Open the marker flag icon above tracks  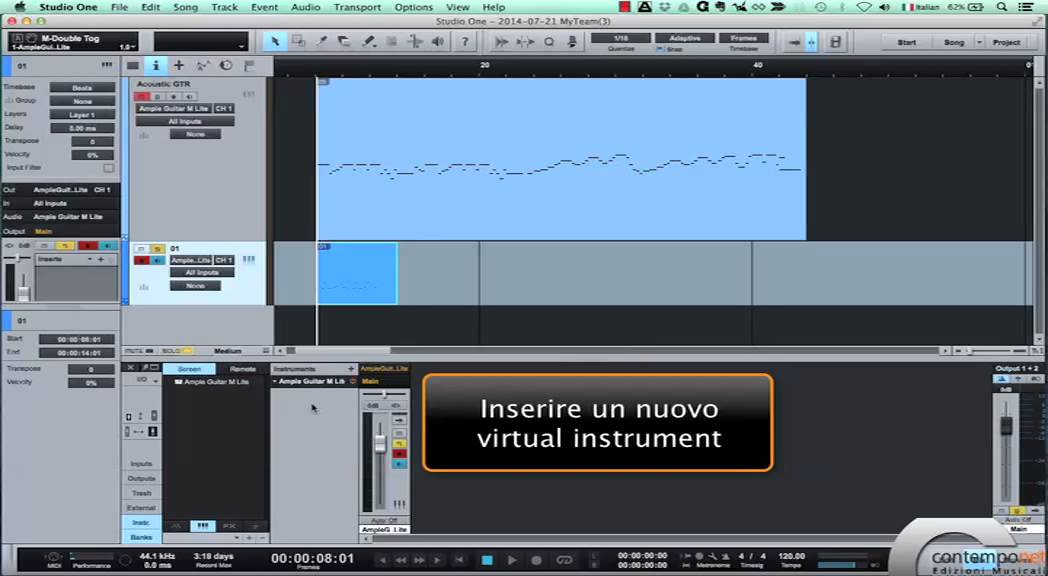[x=249, y=65]
